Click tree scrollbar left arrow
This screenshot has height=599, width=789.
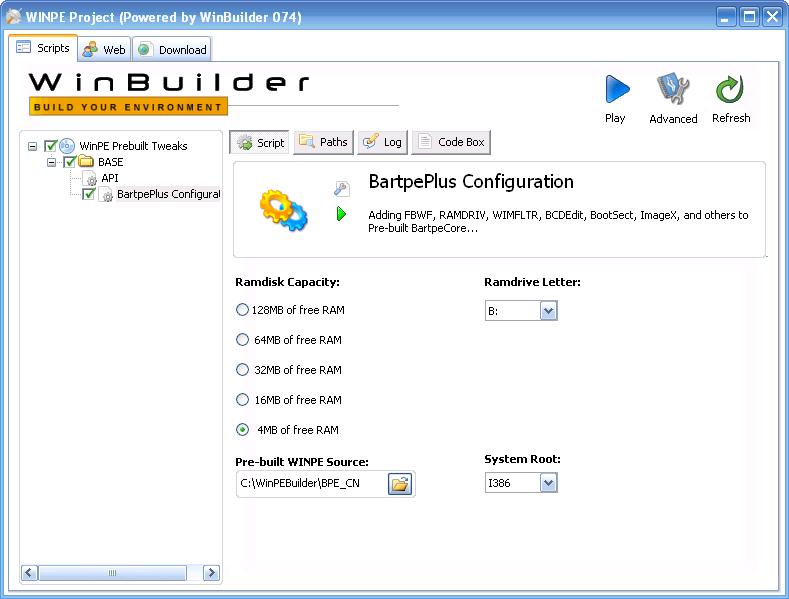tap(29, 573)
